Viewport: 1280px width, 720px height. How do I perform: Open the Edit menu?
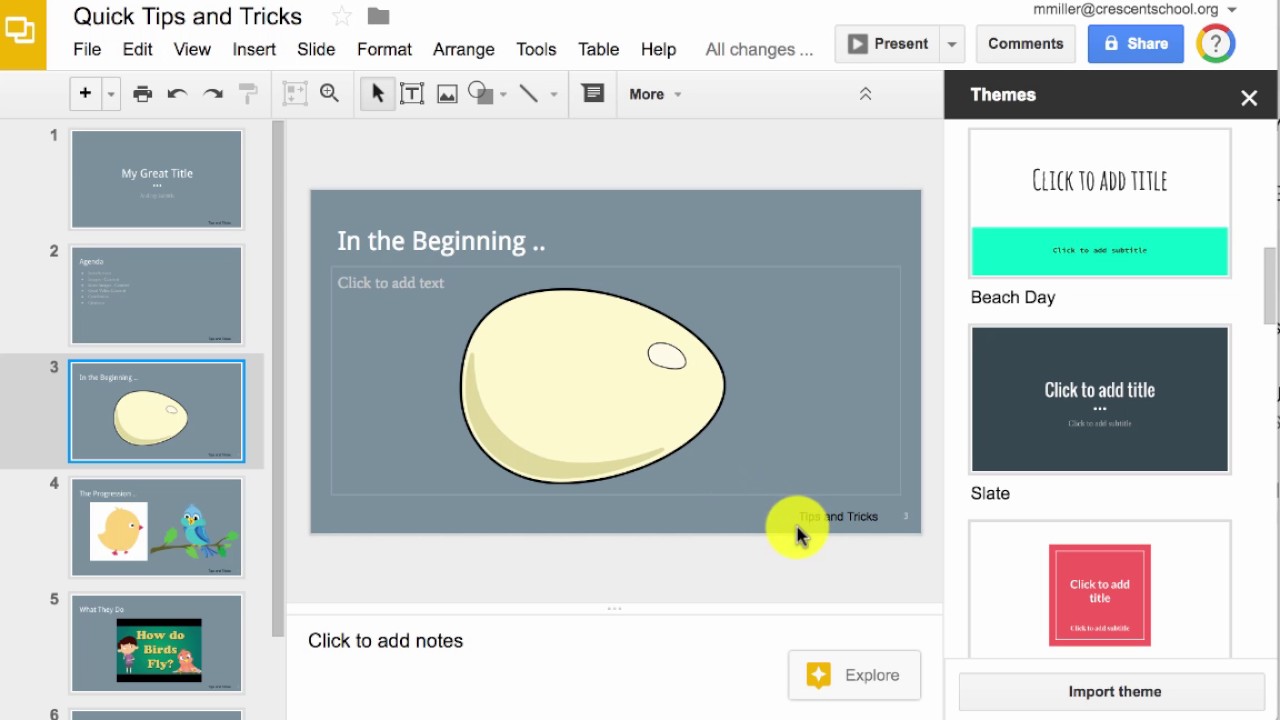tap(137, 49)
